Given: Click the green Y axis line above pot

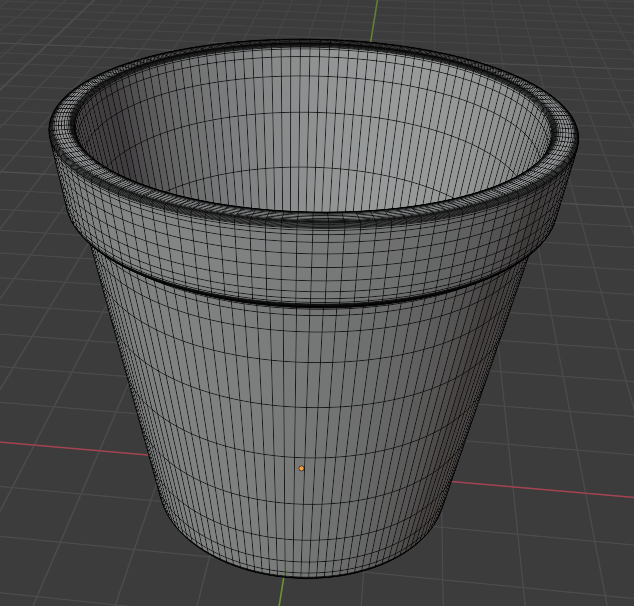Looking at the screenshot, I should (x=374, y=20).
